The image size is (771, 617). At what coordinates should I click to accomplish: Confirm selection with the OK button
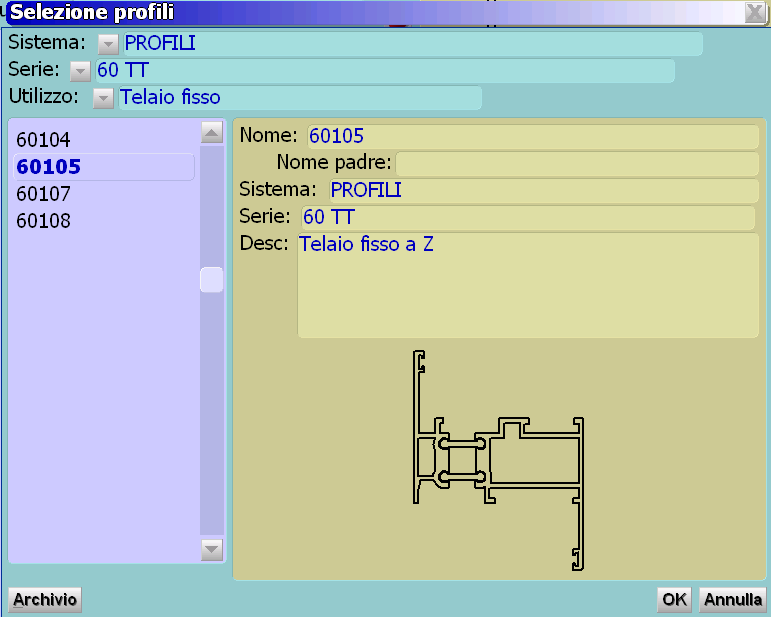(674, 600)
